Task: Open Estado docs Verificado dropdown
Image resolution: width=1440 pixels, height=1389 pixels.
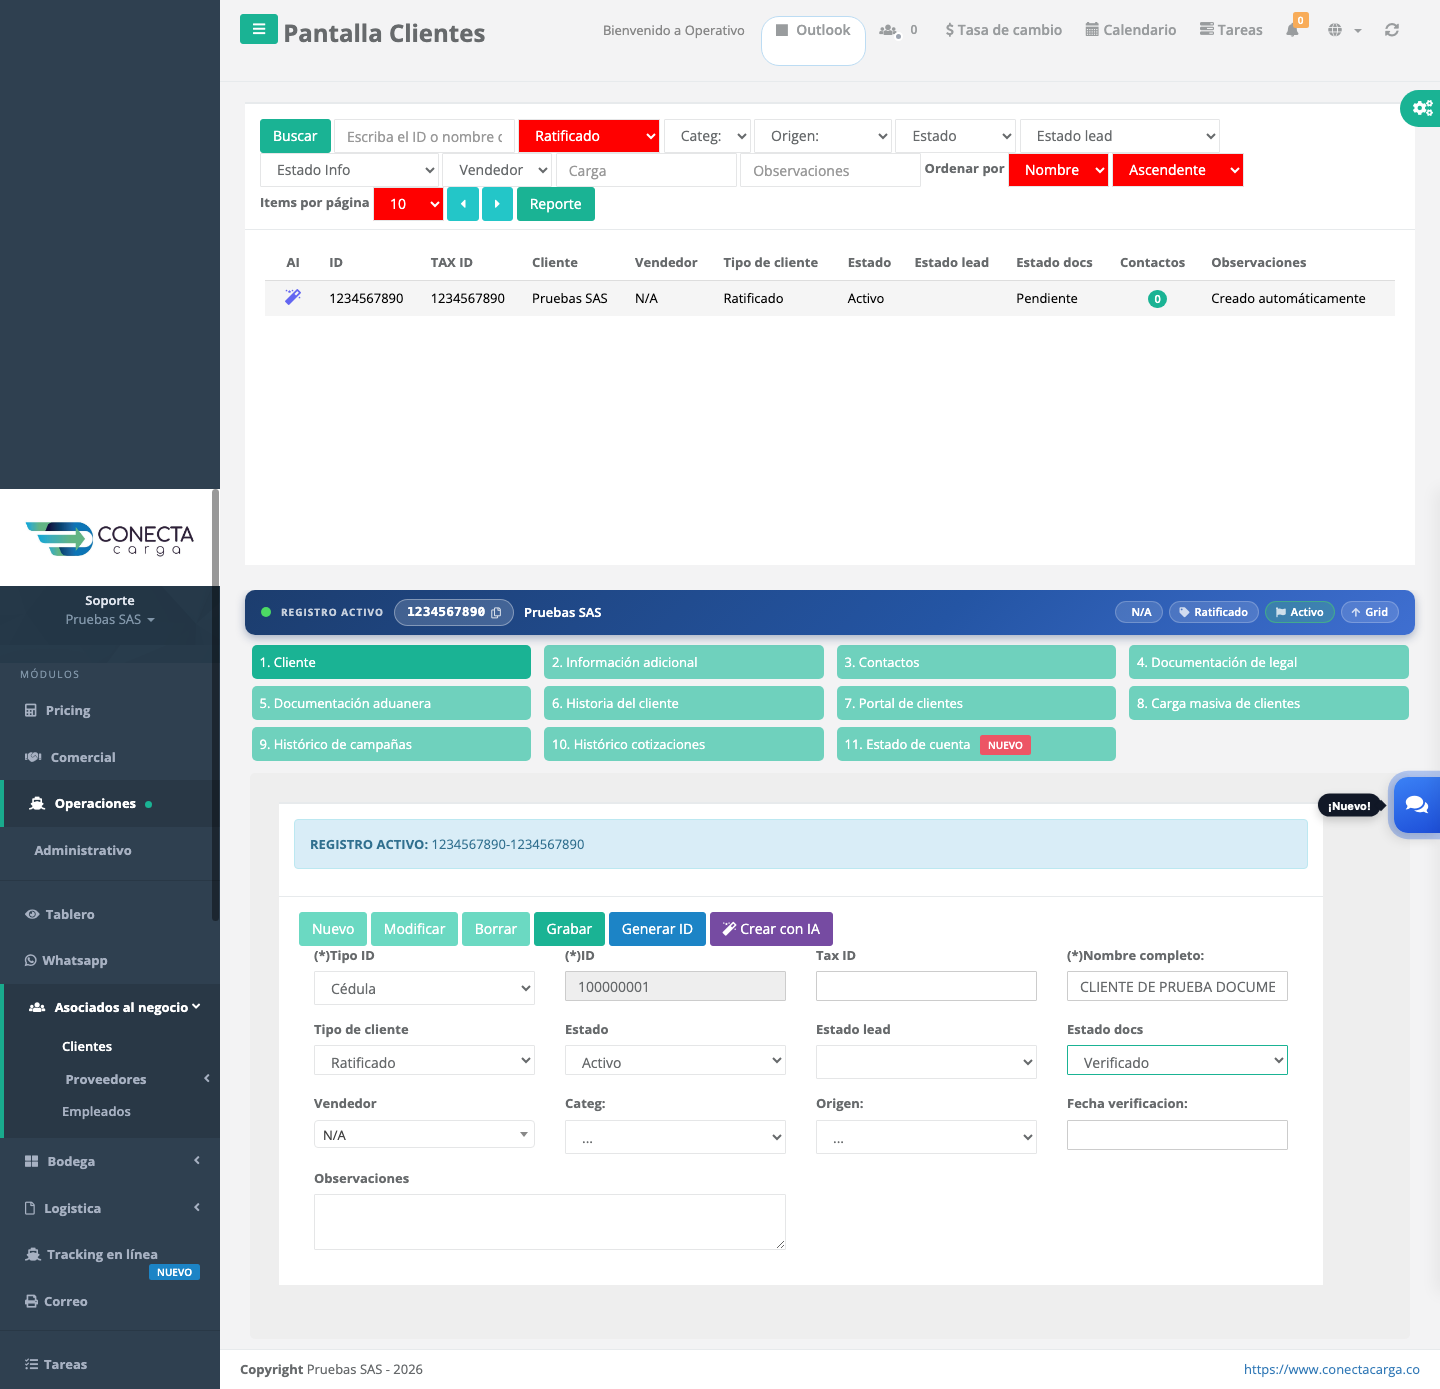Action: 1177,1061
